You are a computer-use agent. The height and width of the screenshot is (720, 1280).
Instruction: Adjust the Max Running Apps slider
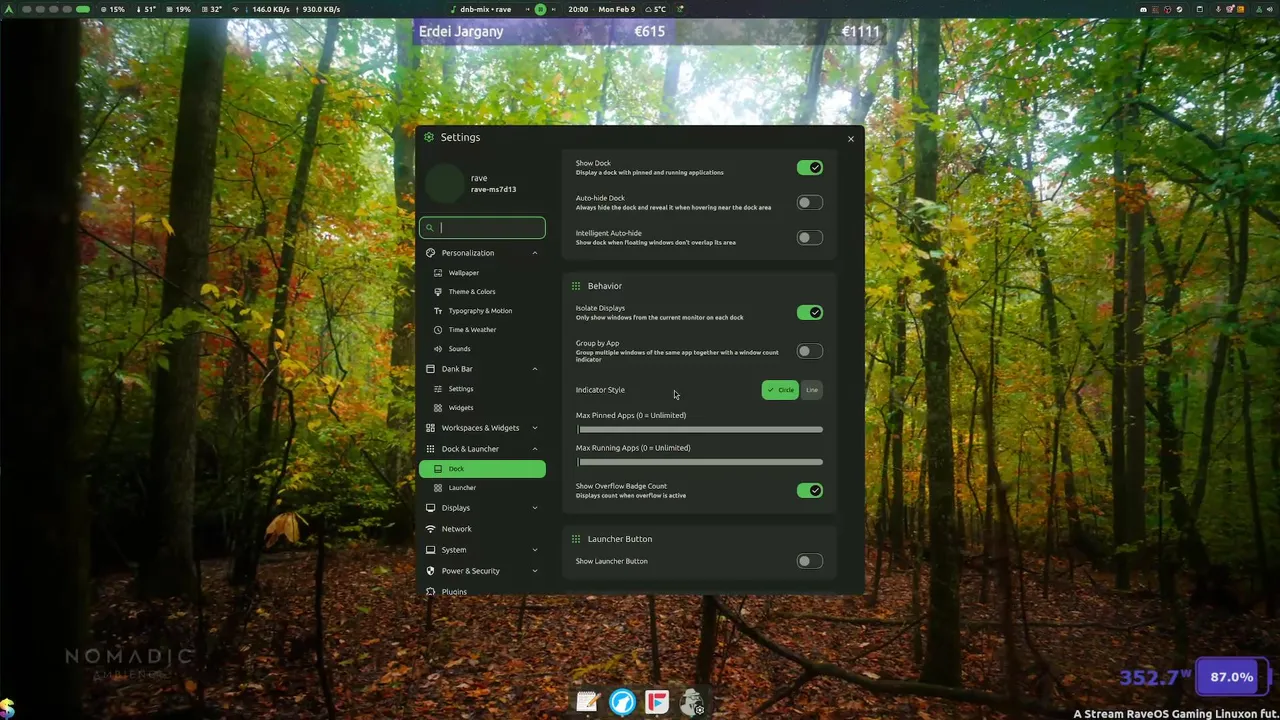[x=700, y=462]
